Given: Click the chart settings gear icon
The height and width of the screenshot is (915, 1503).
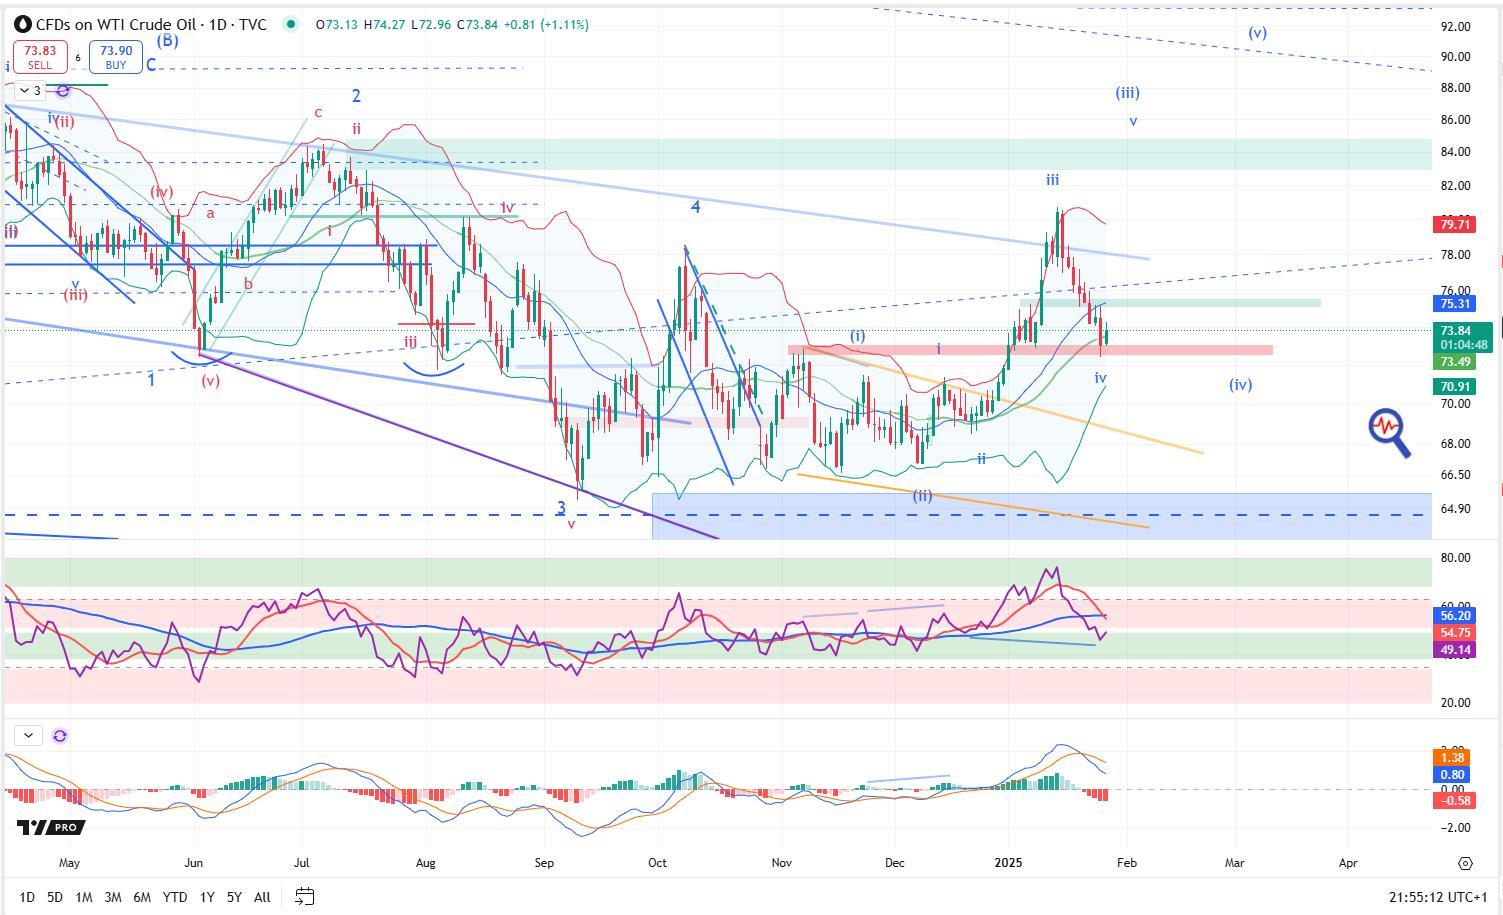Looking at the screenshot, I should [1465, 863].
